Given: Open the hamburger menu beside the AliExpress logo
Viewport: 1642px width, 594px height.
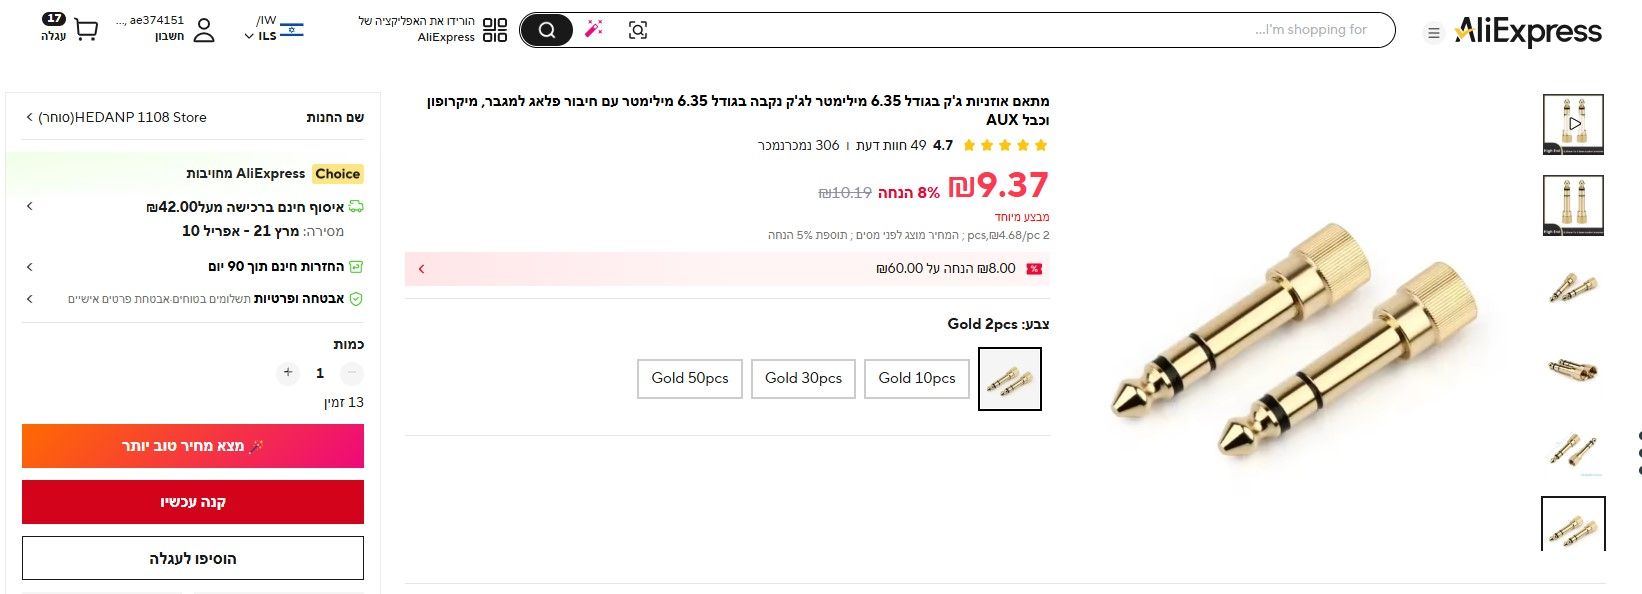Looking at the screenshot, I should coord(1432,30).
